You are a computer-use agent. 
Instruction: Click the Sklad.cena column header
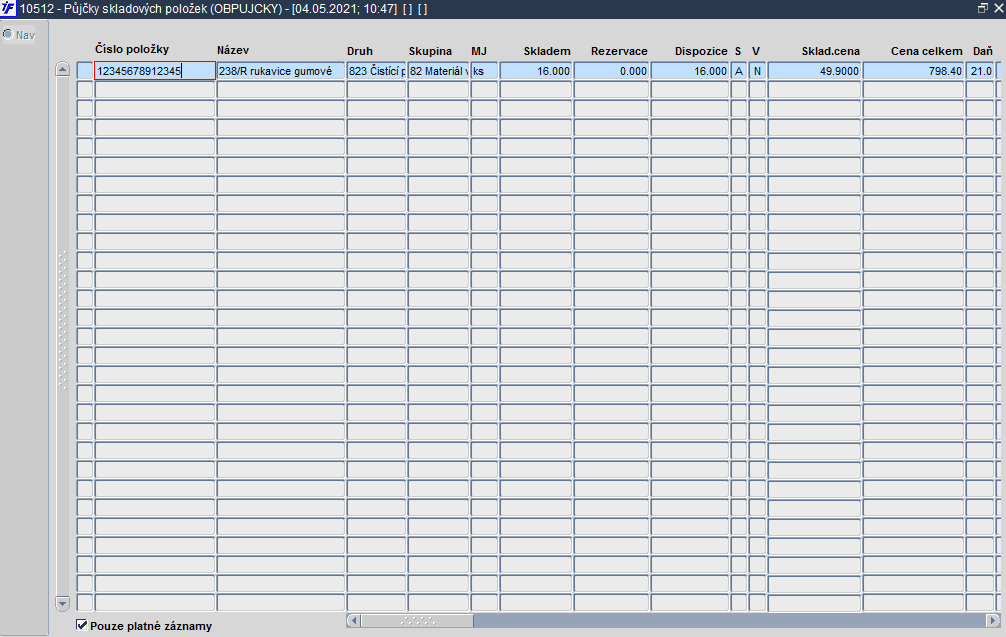coord(830,51)
